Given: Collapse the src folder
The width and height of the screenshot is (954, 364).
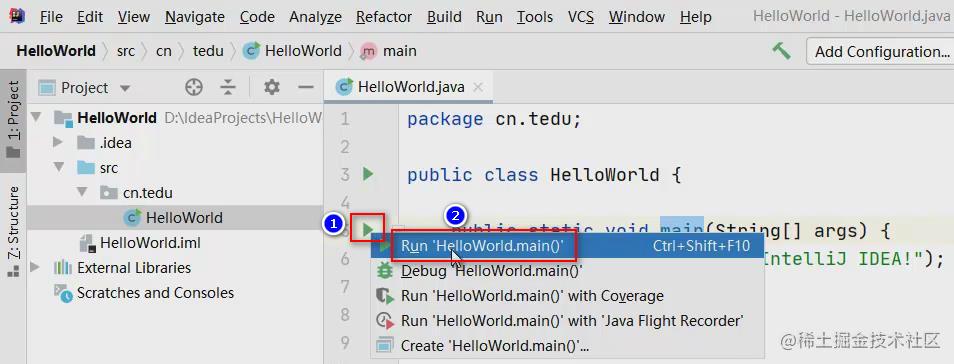Looking at the screenshot, I should tap(58, 167).
